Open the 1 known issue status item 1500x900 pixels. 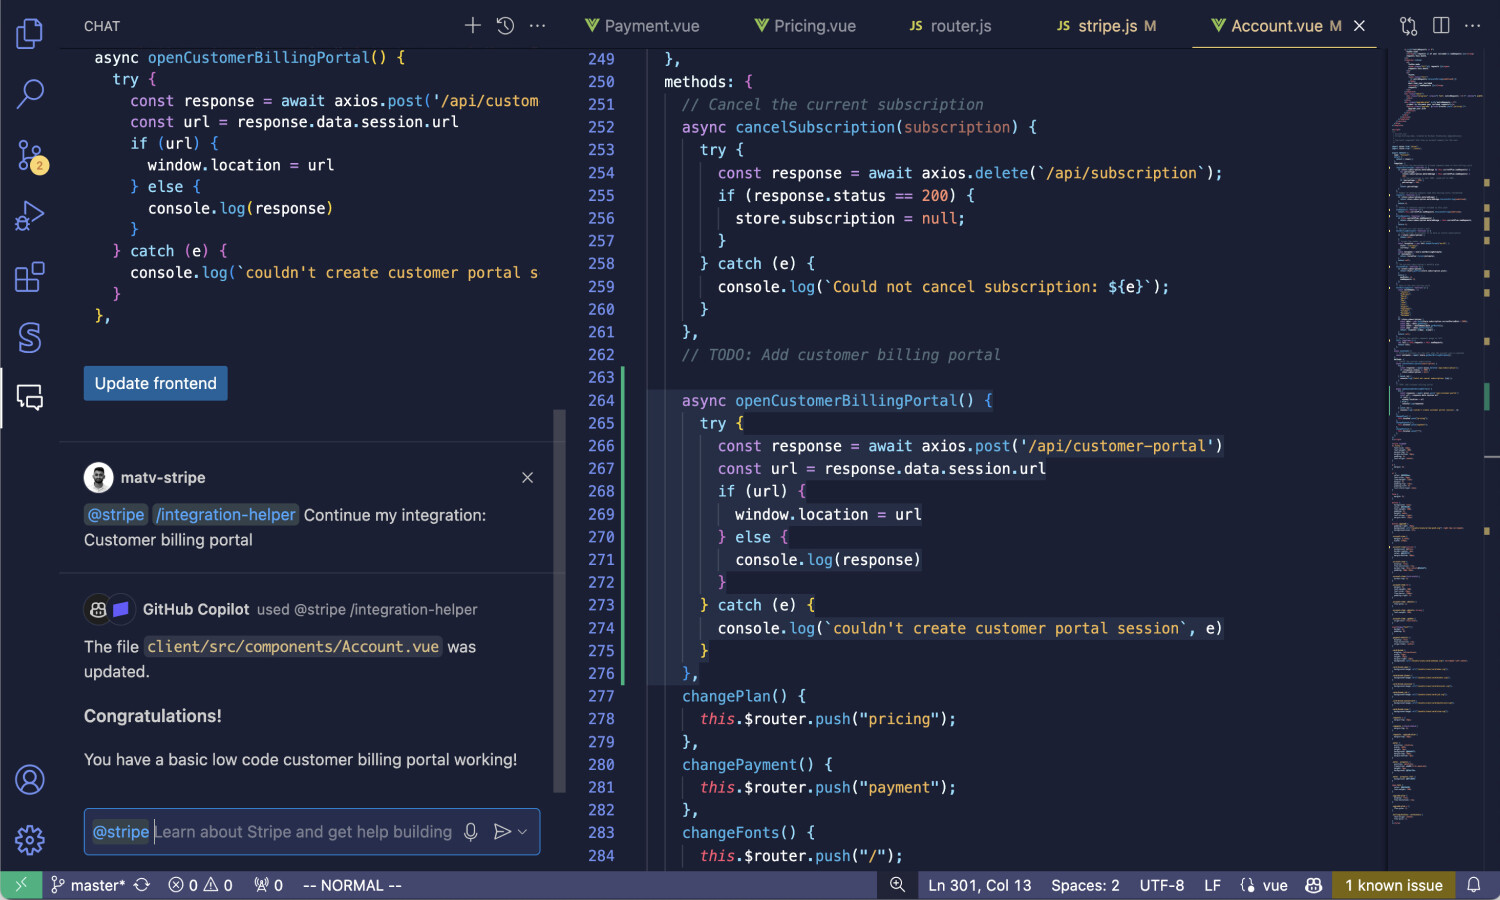click(1393, 885)
